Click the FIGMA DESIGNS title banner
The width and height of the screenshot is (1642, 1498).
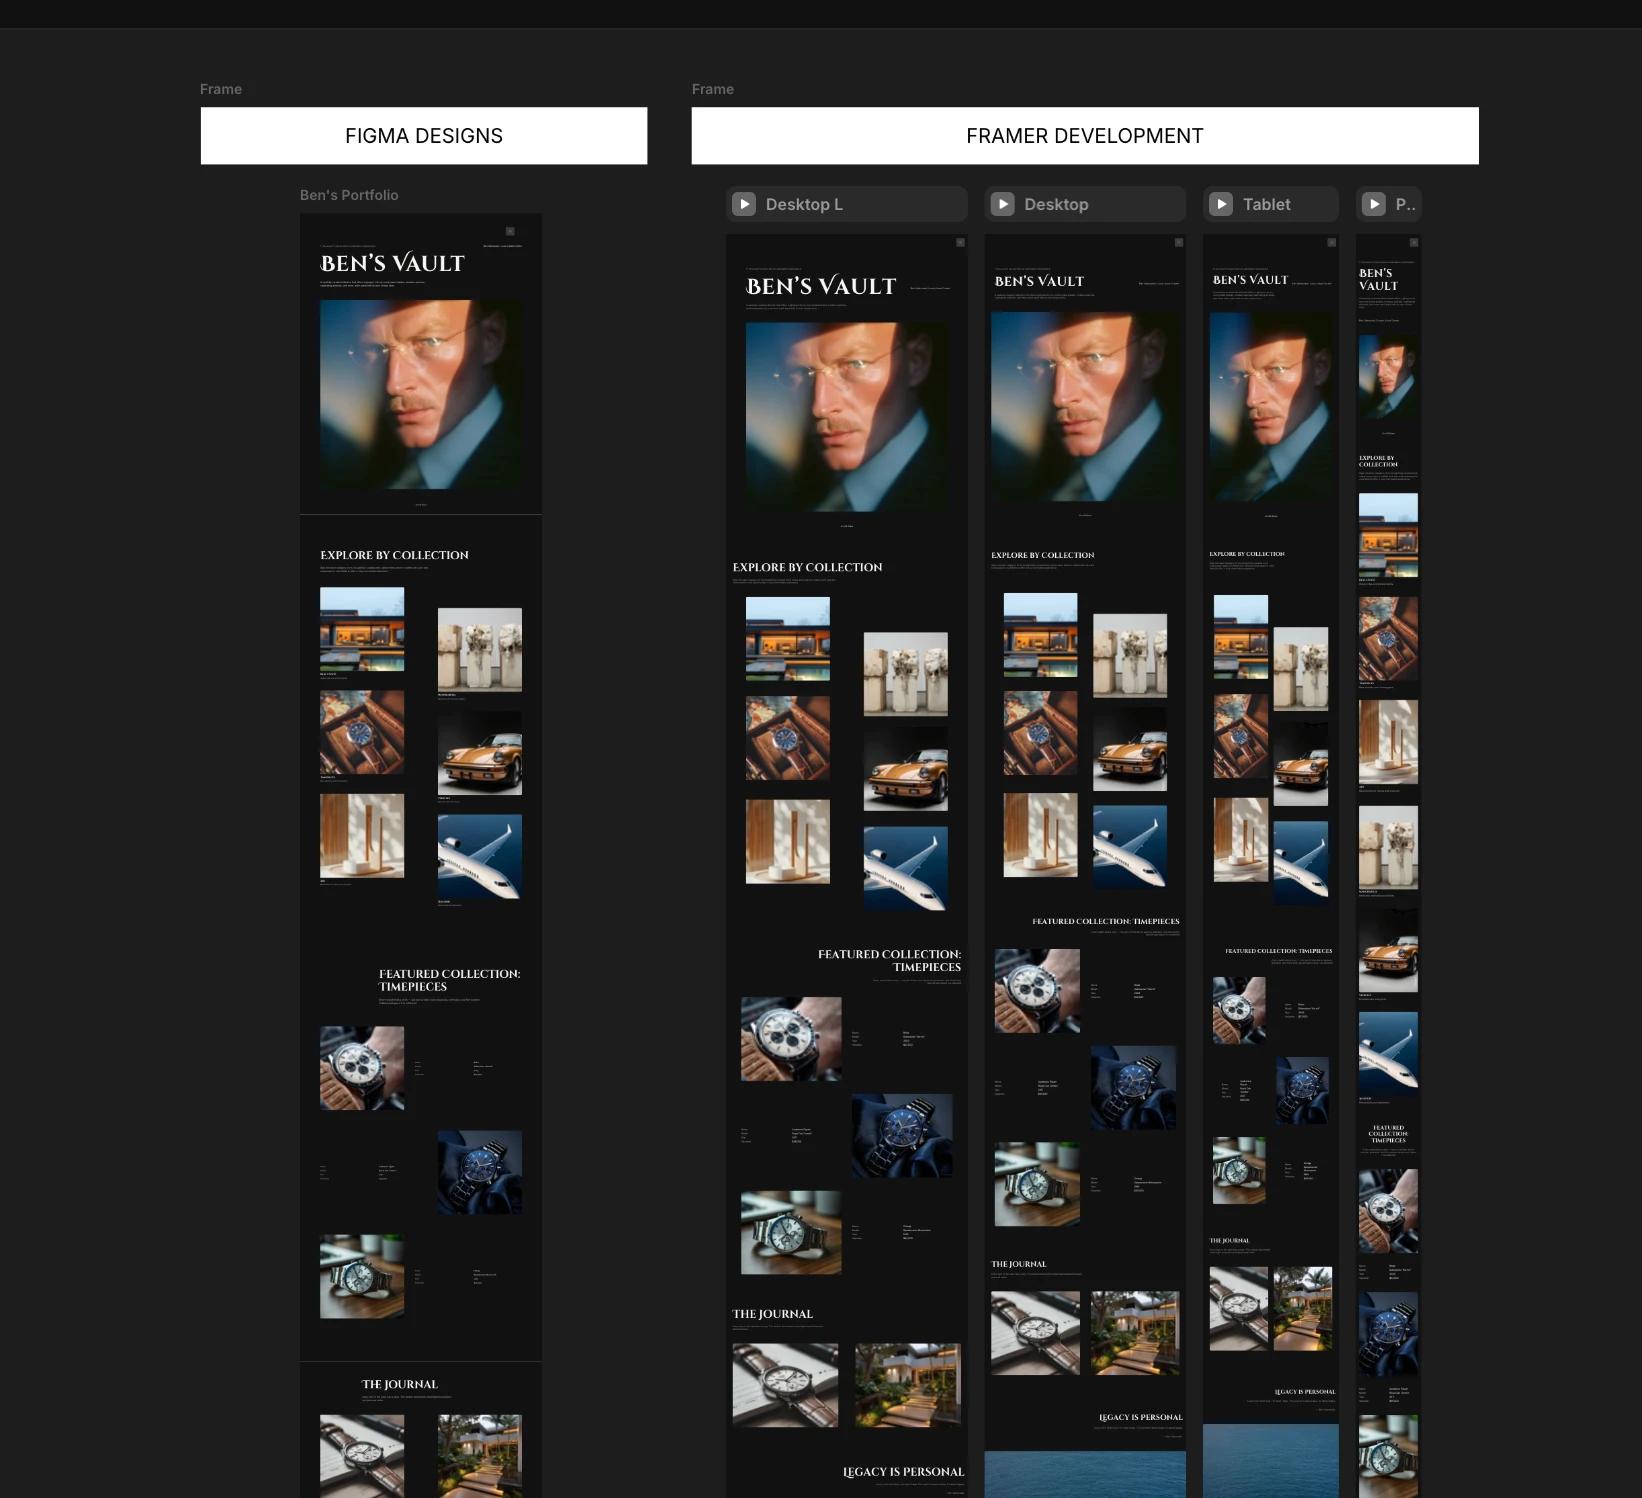click(x=424, y=136)
